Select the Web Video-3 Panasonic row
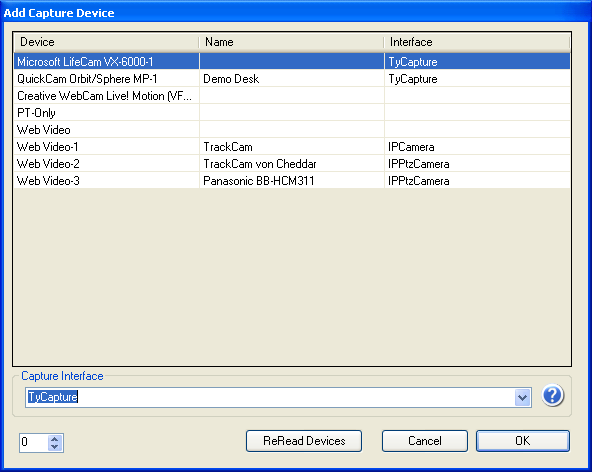The height and width of the screenshot is (472, 592). pos(292,180)
